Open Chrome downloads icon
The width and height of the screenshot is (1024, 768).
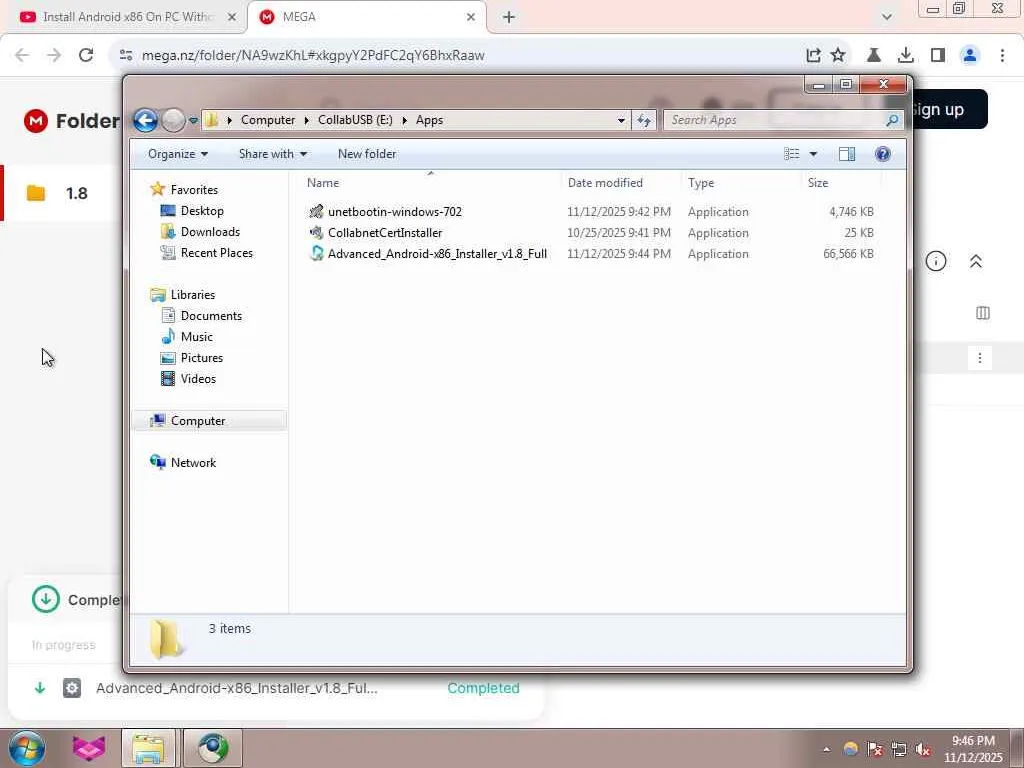click(x=906, y=55)
